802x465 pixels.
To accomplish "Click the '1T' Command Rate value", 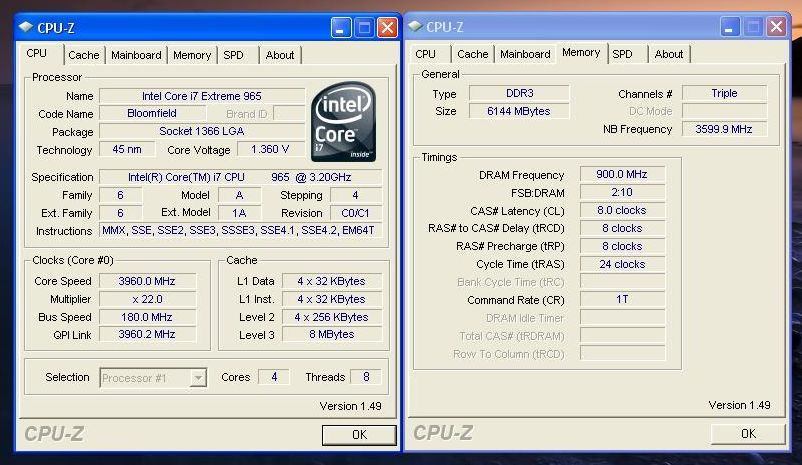I will [622, 299].
